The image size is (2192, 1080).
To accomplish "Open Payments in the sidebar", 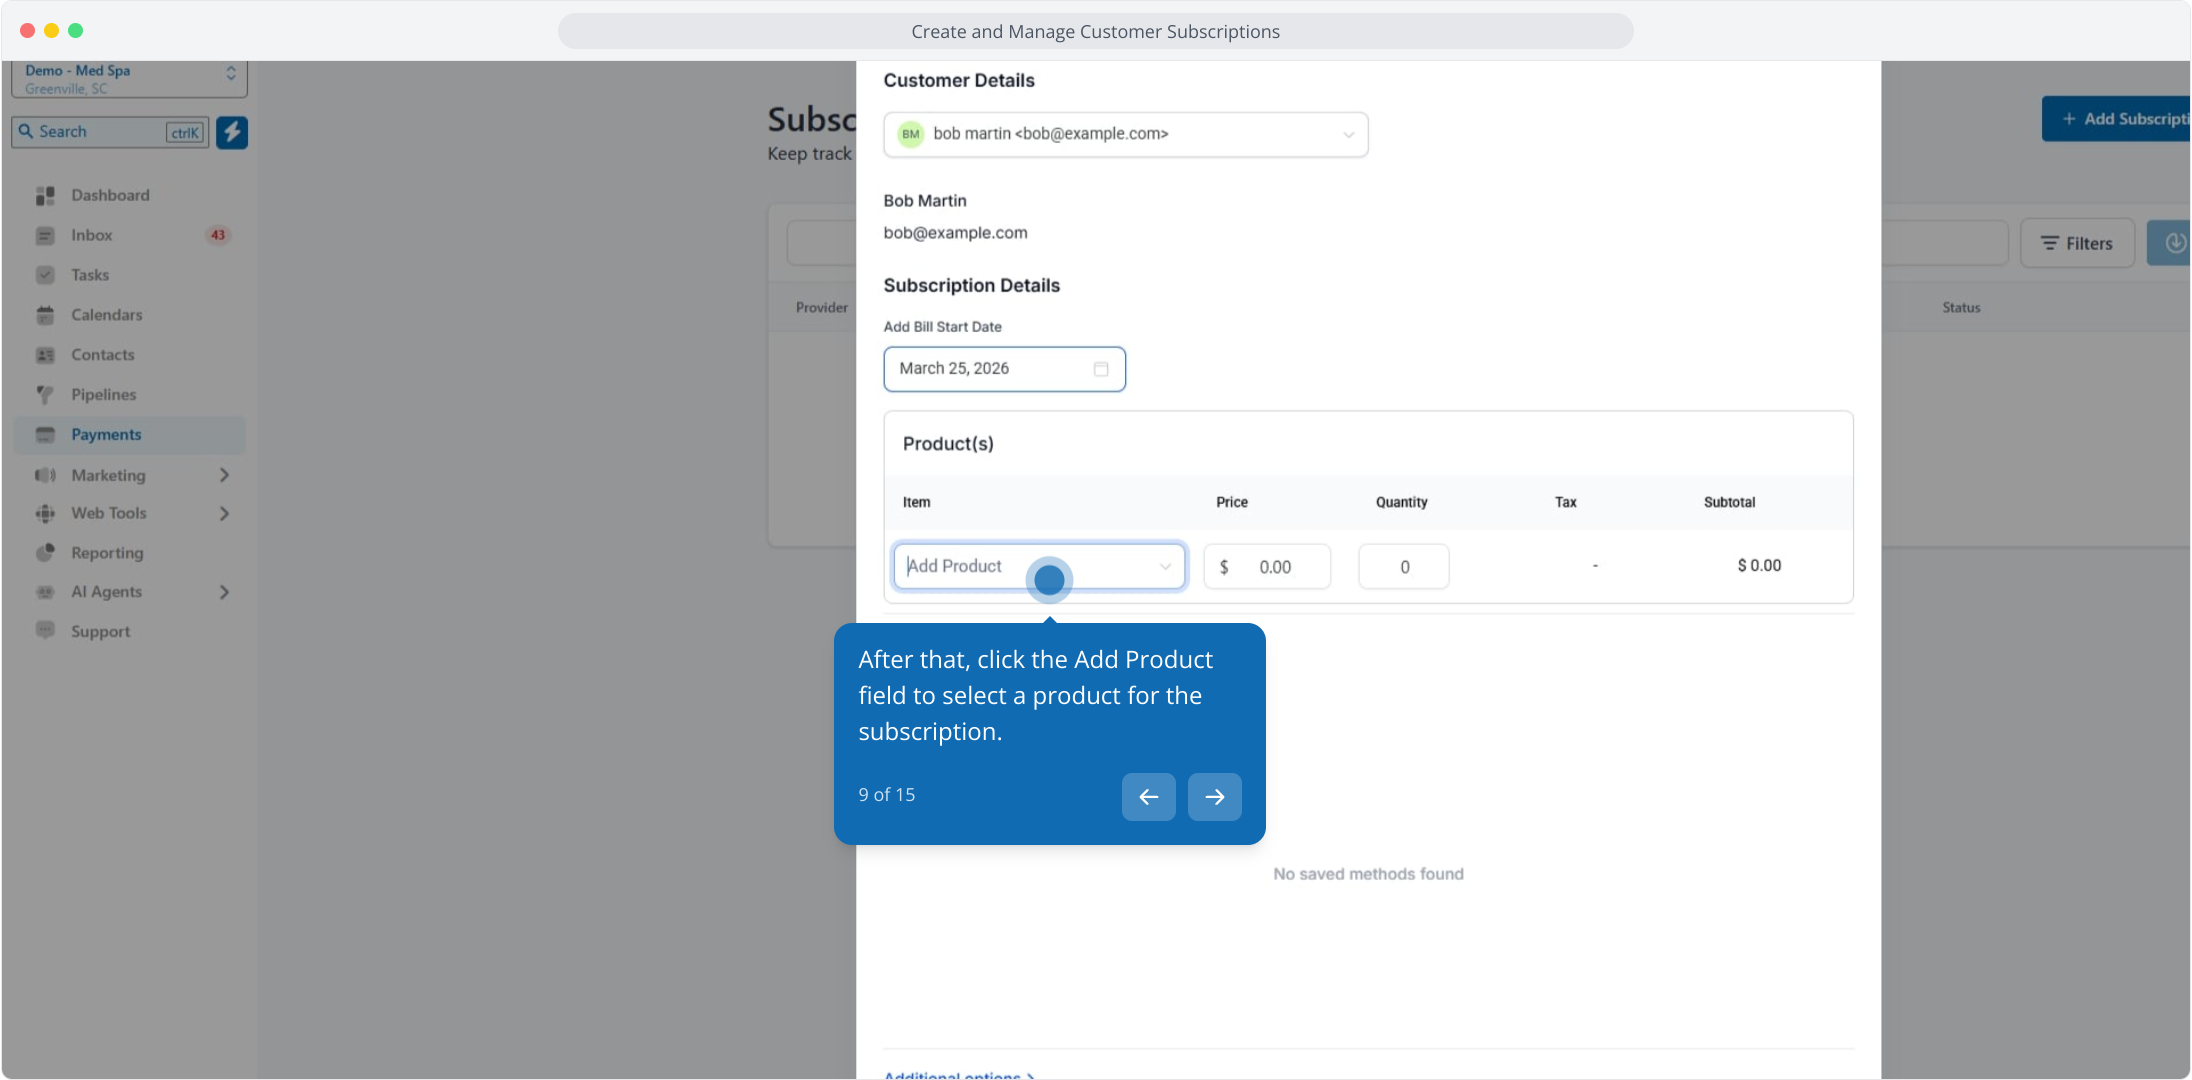I will [x=106, y=435].
